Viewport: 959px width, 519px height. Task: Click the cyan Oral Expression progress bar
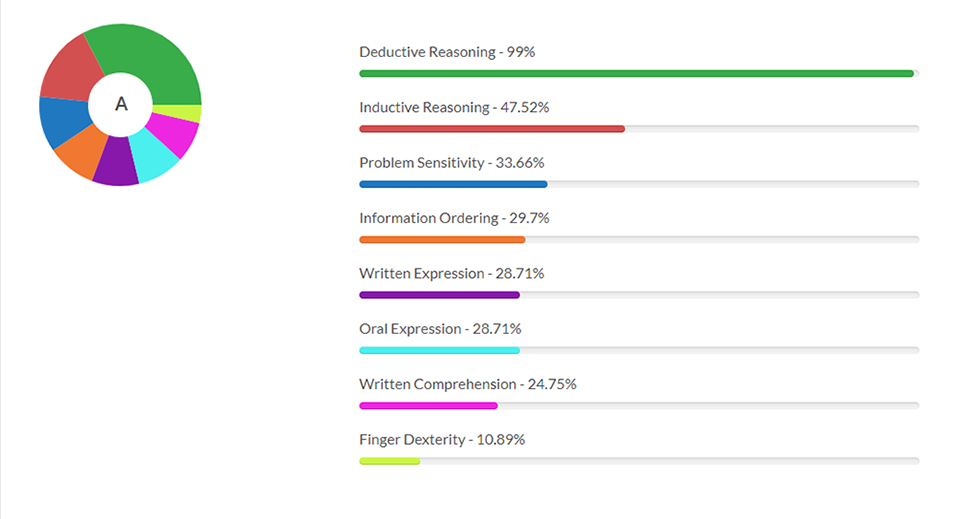(x=439, y=350)
